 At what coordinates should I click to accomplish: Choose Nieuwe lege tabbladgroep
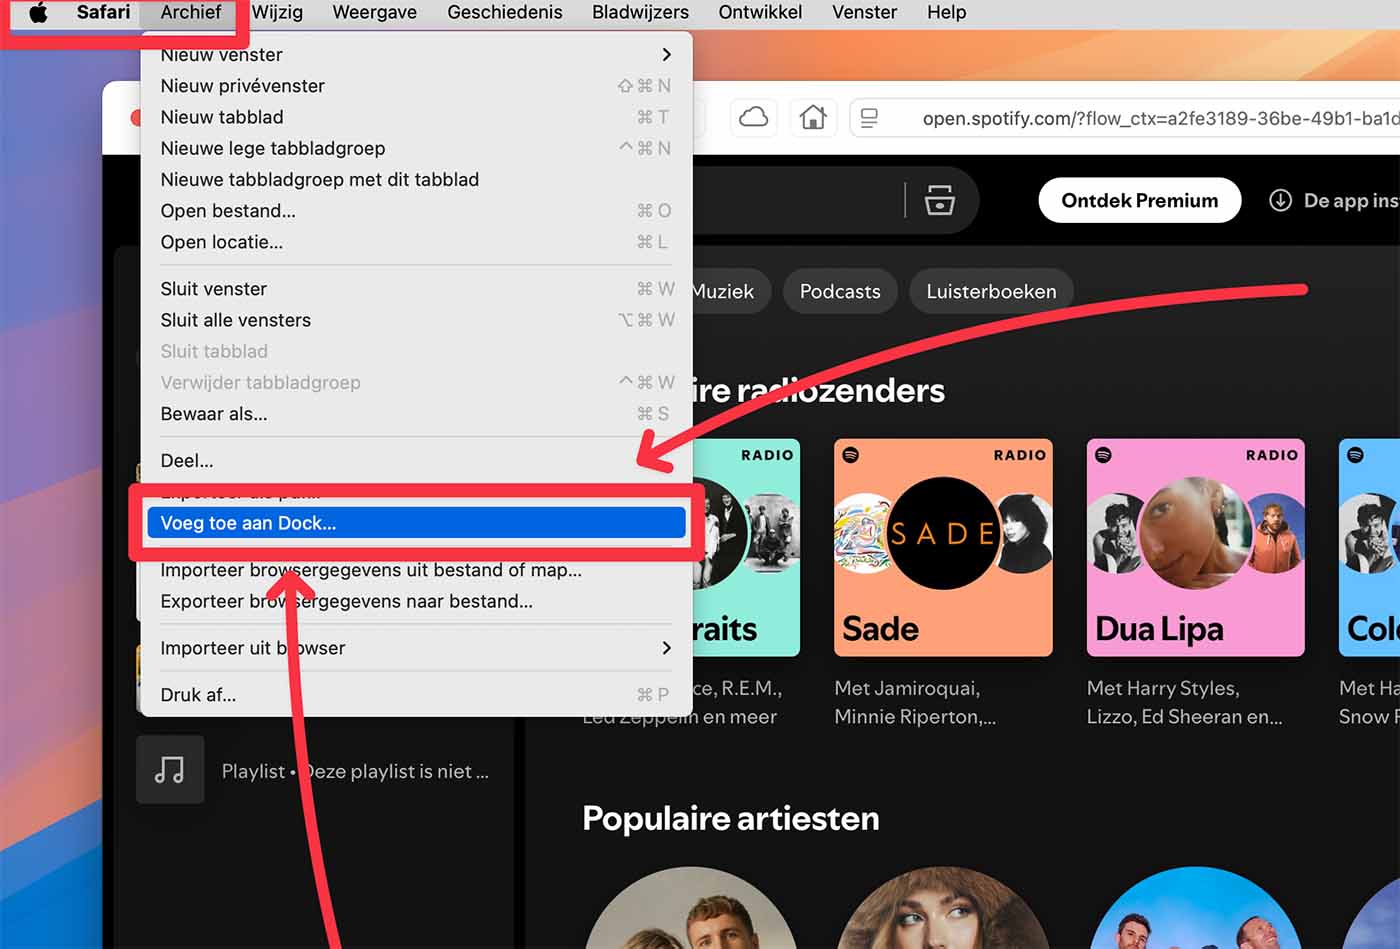[416, 148]
